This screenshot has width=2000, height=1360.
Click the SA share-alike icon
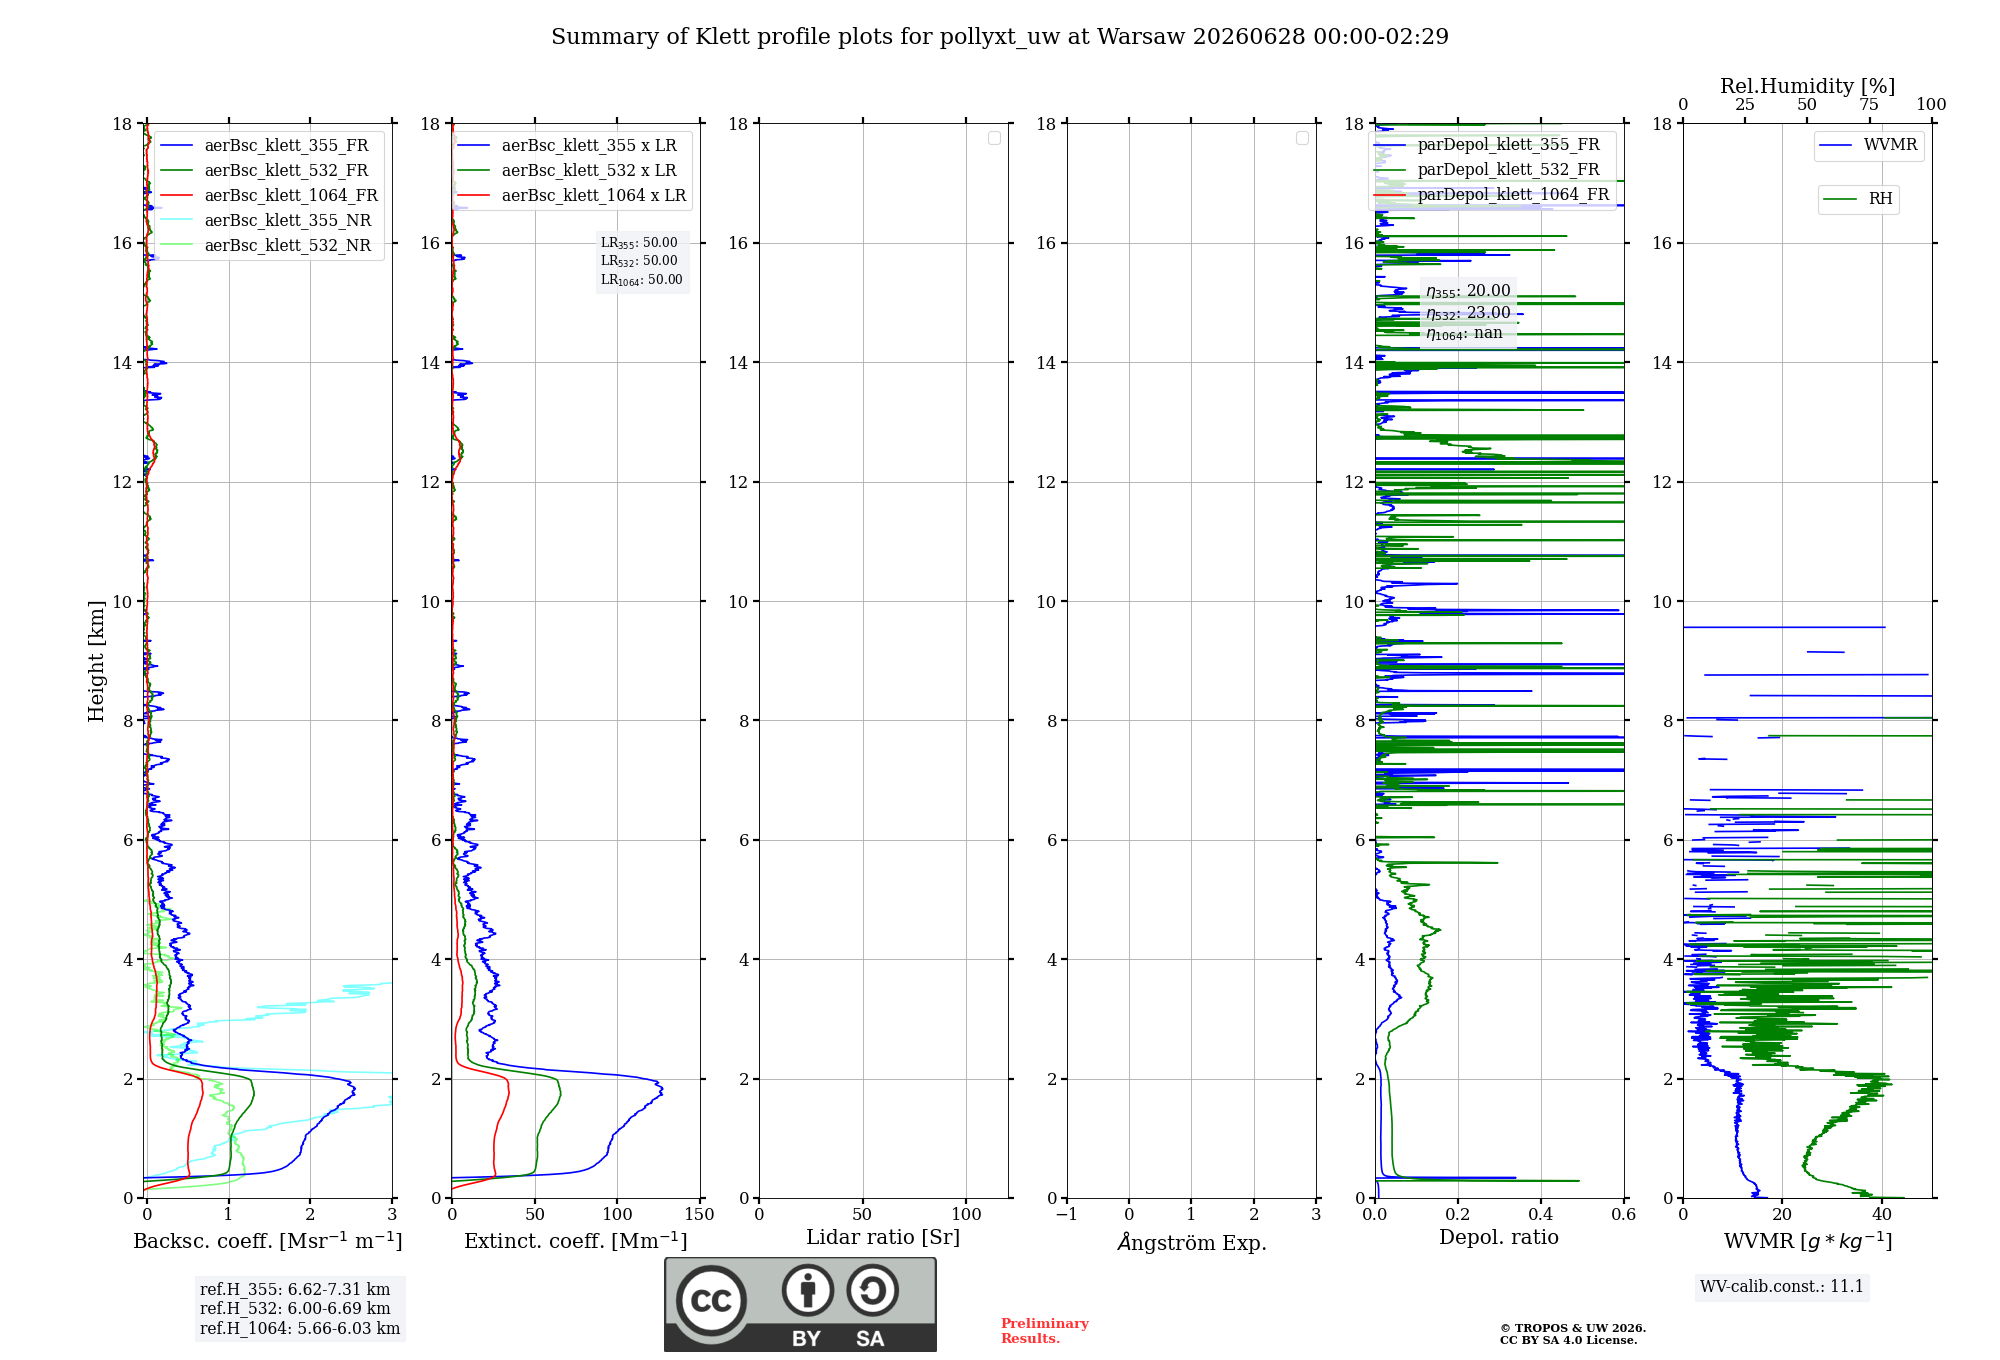pyautogui.click(x=873, y=1290)
